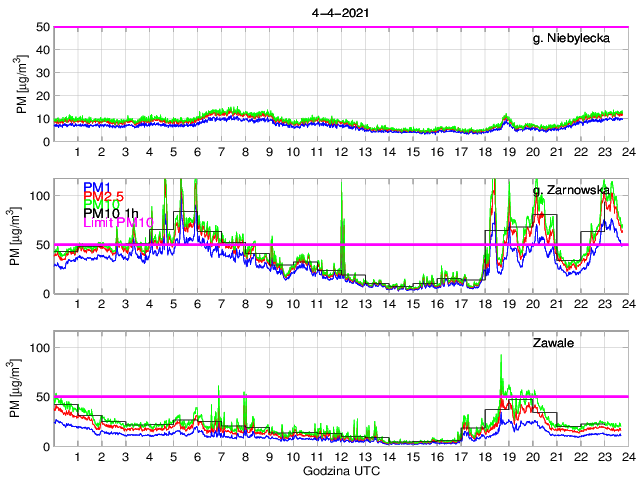The height and width of the screenshot is (480, 640).
Task: Click the top plot's PM y-axis label
Action: (x=22, y=84)
